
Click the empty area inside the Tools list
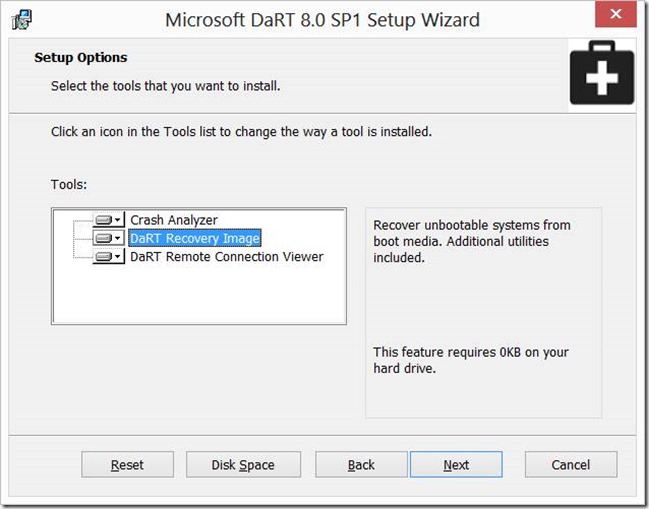click(x=199, y=294)
